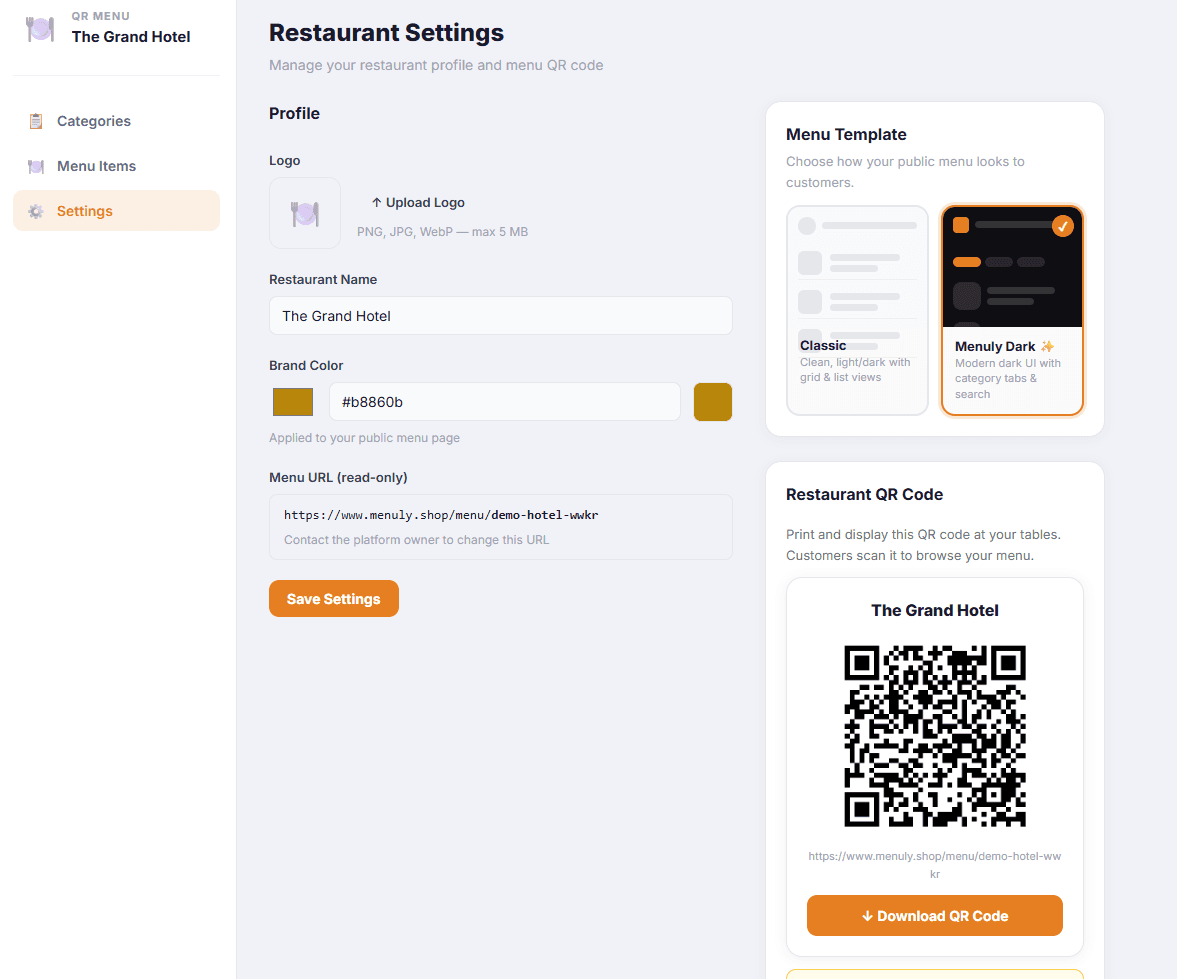Click 'Applied to your public menu page' note
The width and height of the screenshot is (1177, 979).
click(x=365, y=438)
